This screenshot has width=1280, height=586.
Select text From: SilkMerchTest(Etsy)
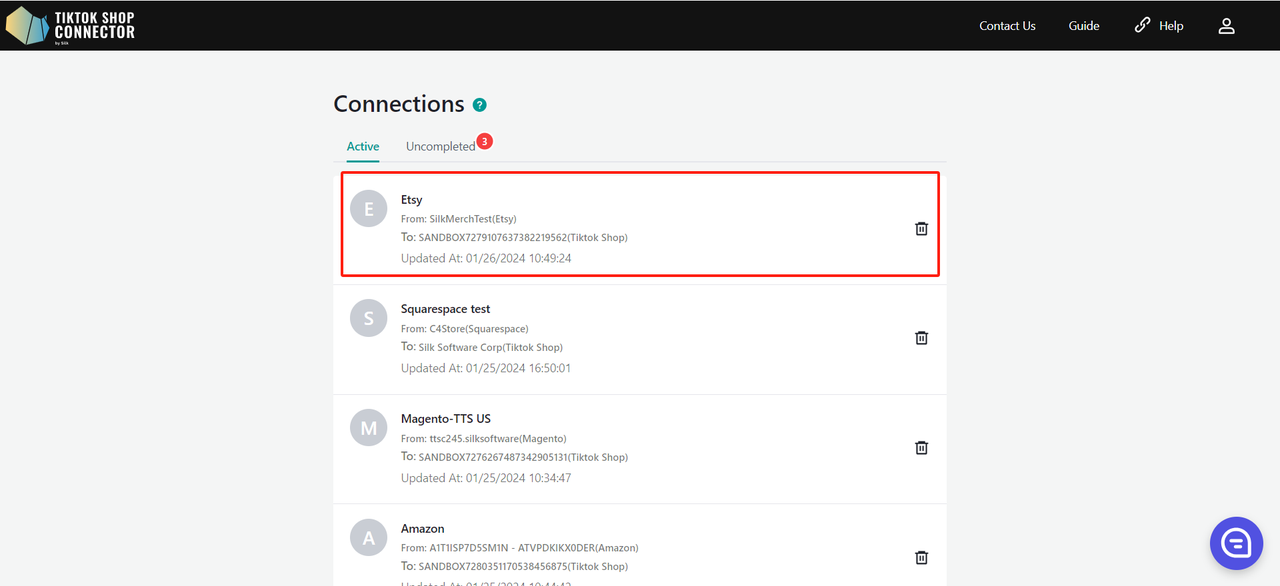click(x=459, y=219)
